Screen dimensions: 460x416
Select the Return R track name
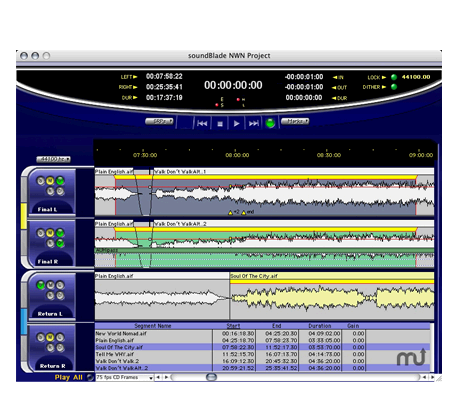point(53,366)
